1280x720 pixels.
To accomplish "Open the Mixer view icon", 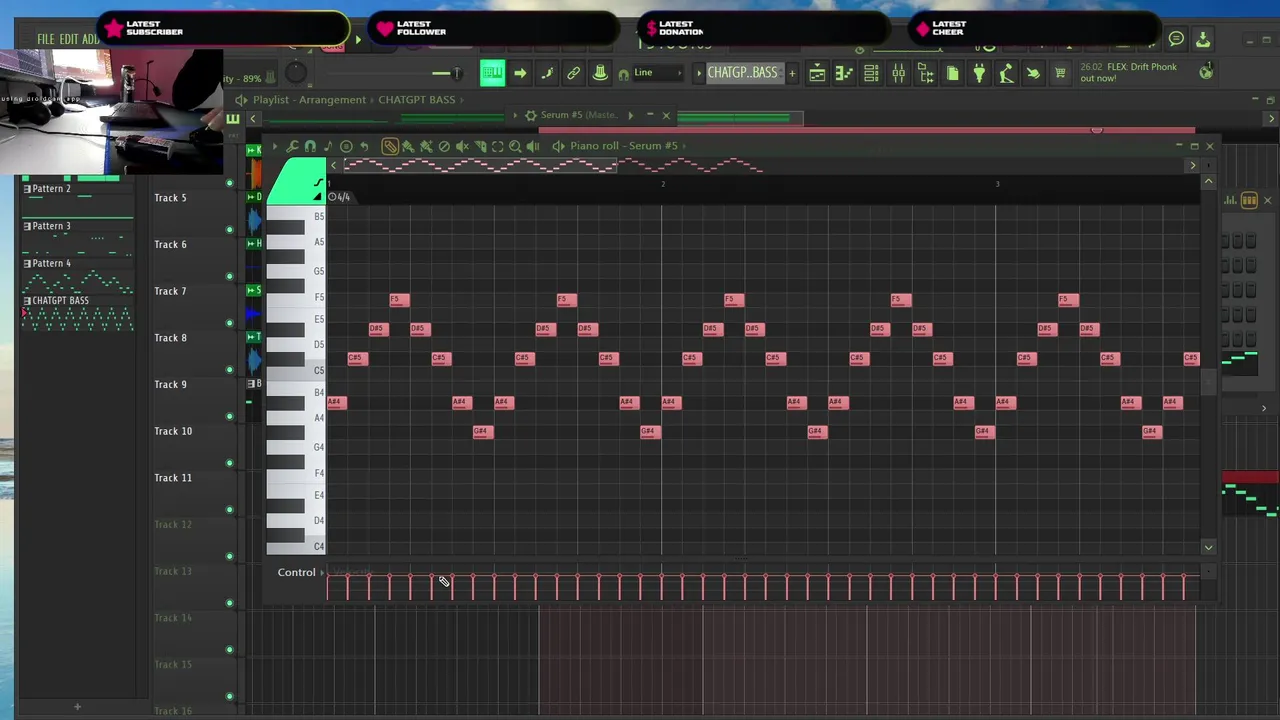I will (x=898, y=73).
